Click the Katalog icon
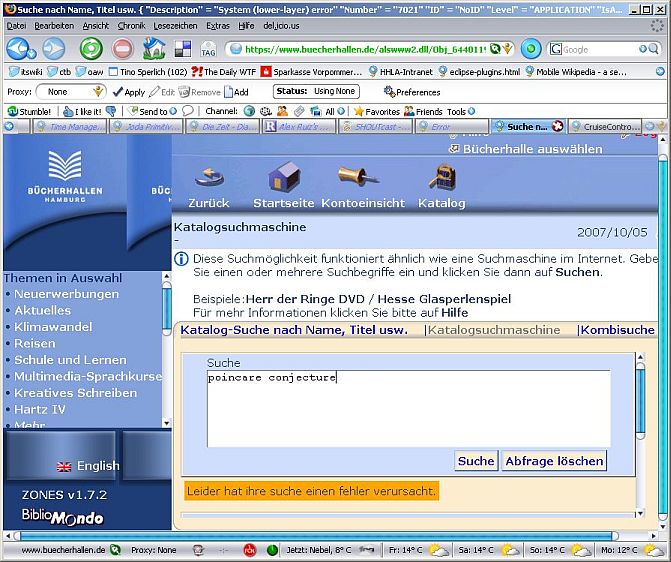 tap(441, 180)
